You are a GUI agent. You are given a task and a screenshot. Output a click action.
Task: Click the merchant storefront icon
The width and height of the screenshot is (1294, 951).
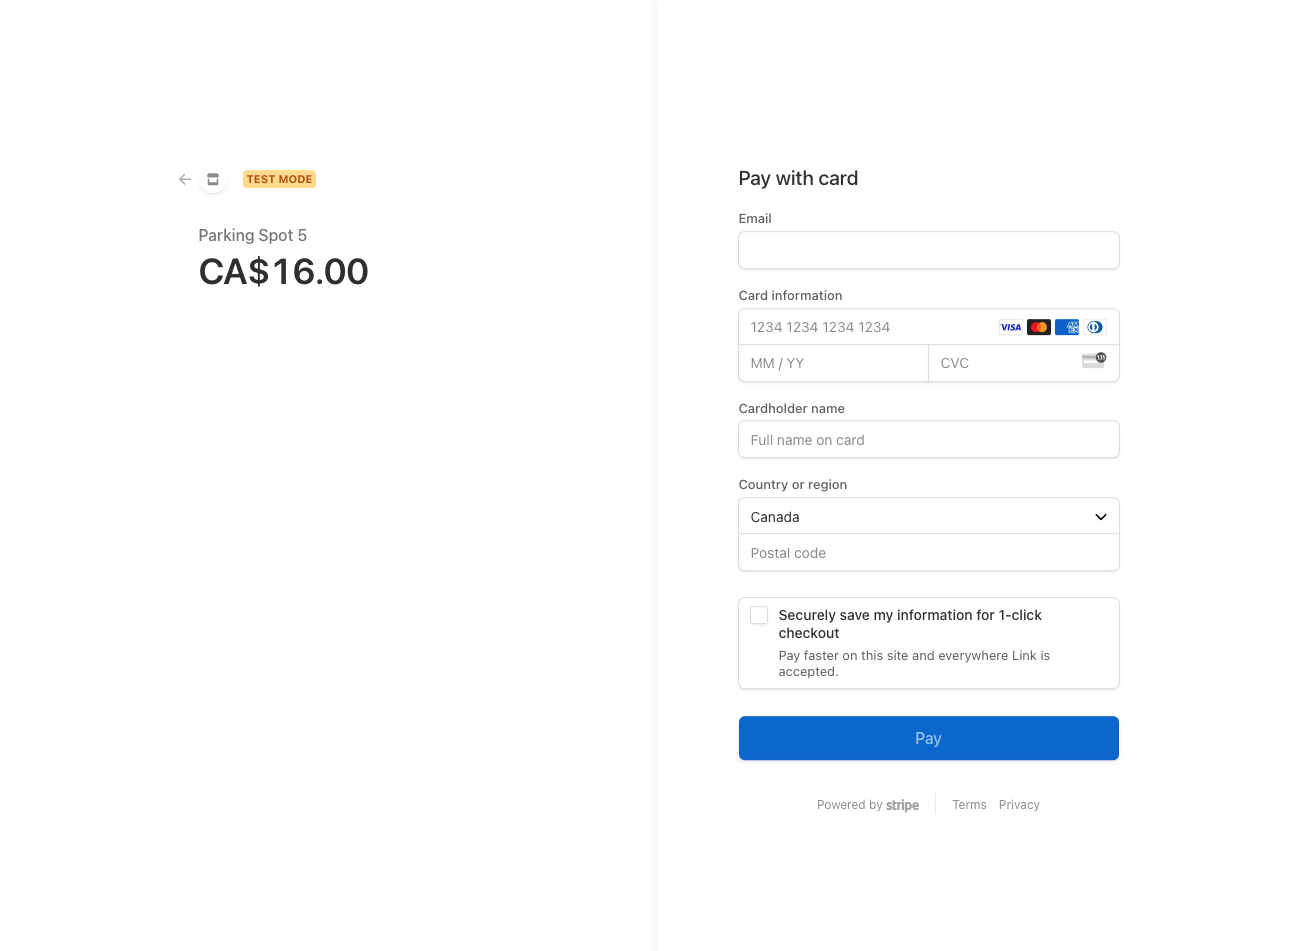[x=213, y=180]
